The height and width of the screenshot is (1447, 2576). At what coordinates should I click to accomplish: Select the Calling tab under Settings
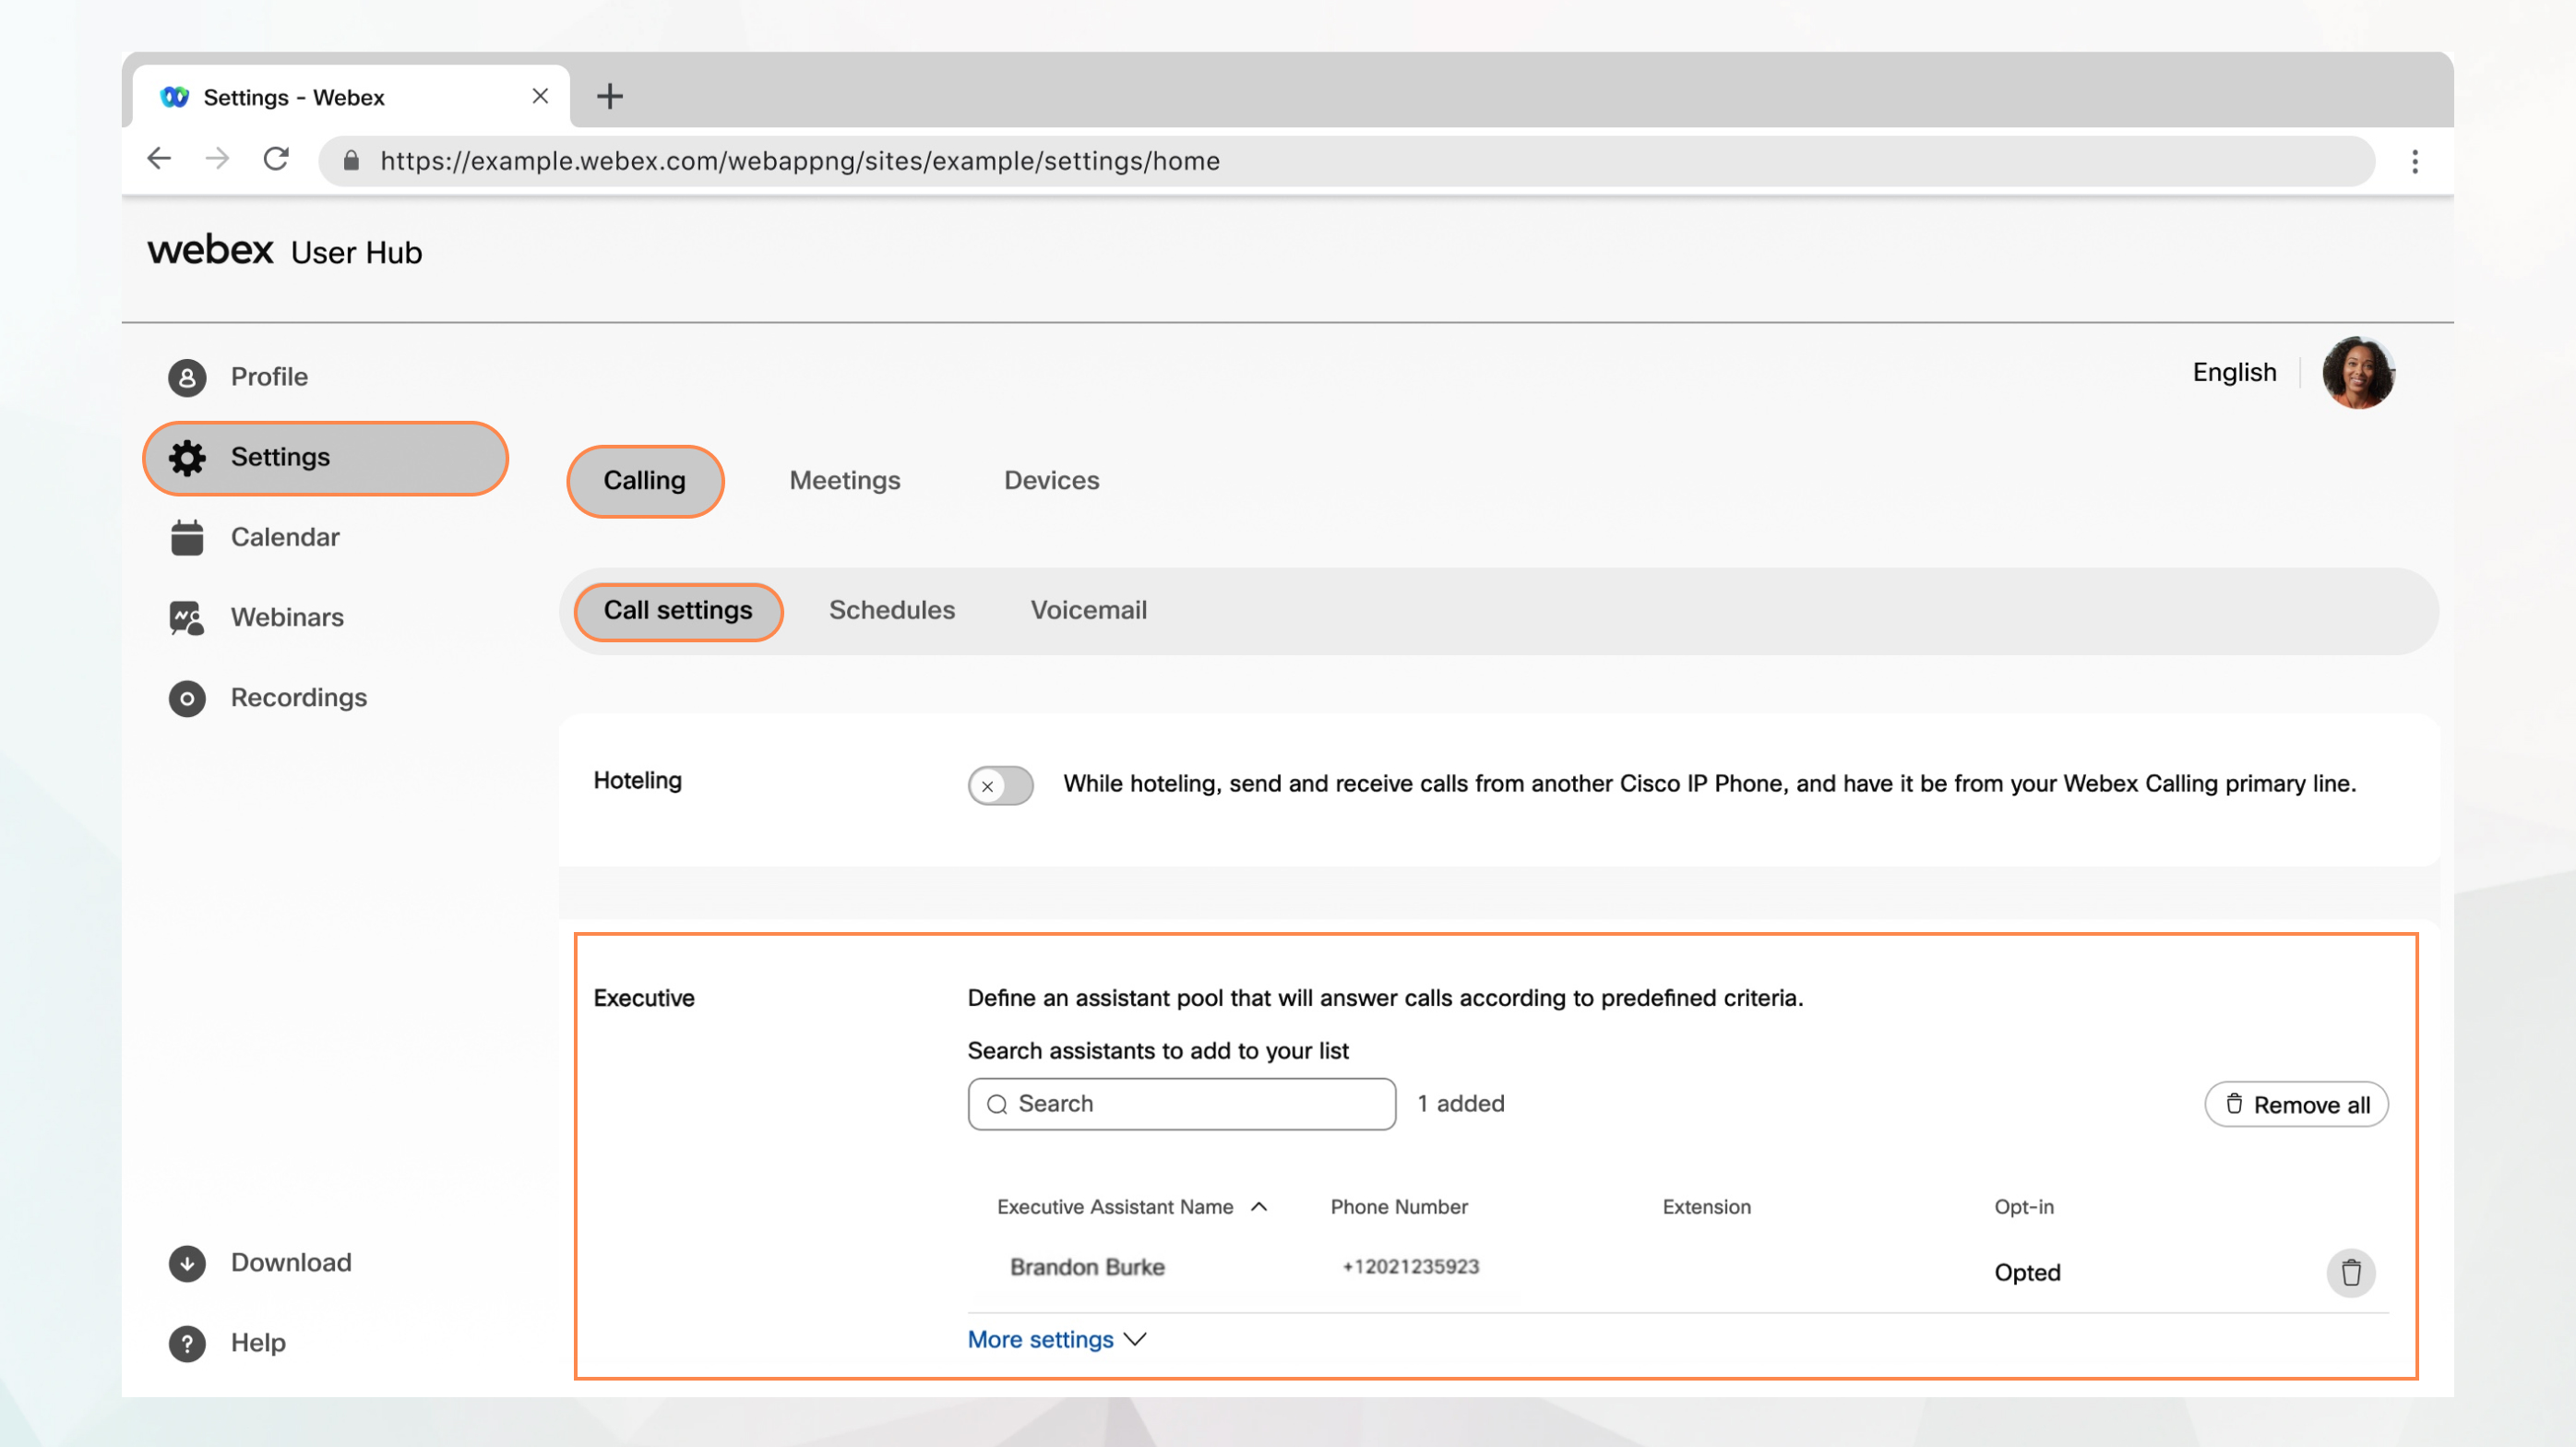coord(644,479)
